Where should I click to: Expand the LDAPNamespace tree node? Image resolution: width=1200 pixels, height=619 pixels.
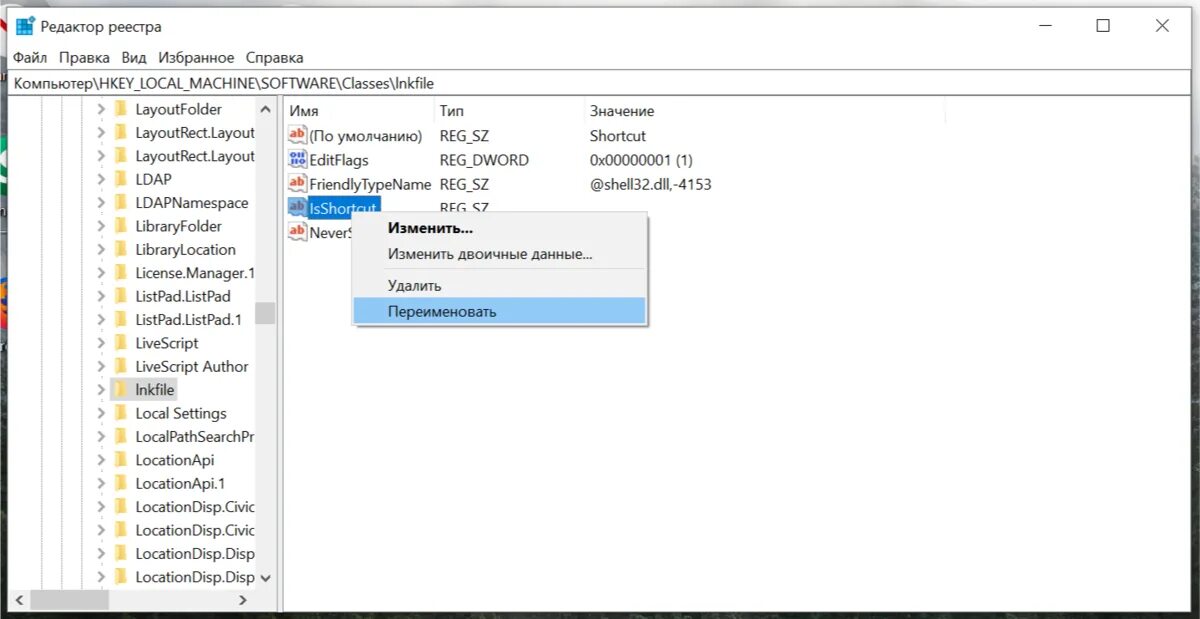pyautogui.click(x=101, y=203)
